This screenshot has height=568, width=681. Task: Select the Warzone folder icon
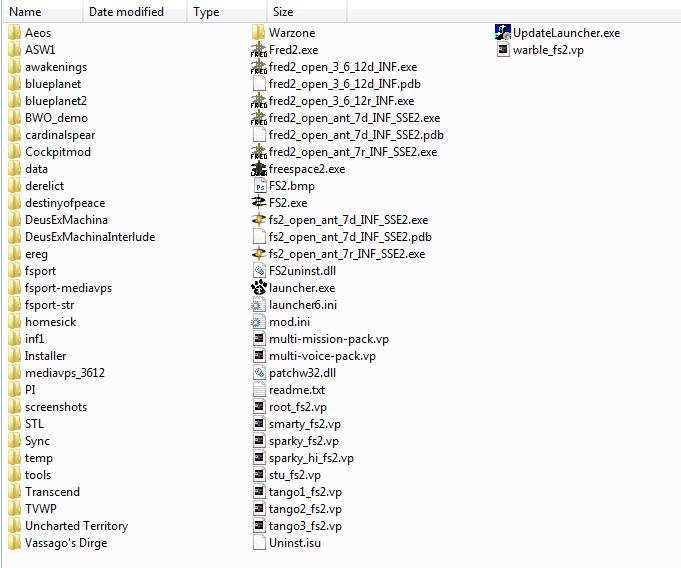[x=258, y=33]
